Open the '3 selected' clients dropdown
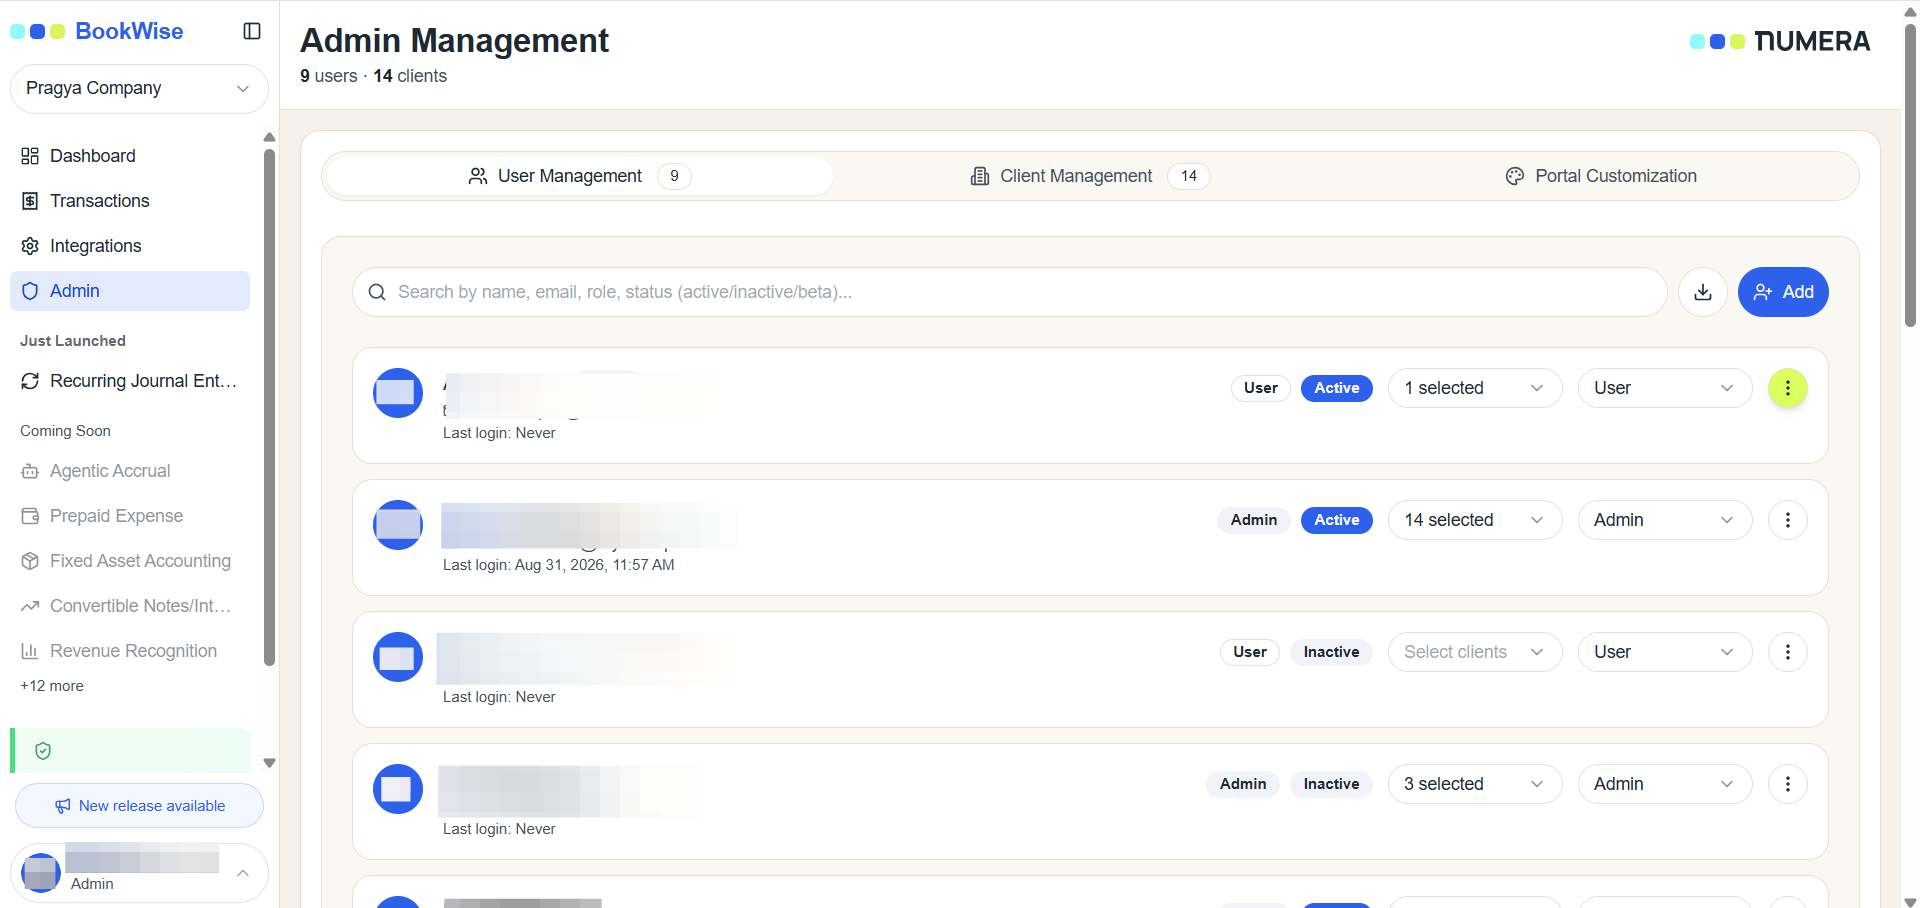Screen dimensions: 1920x908 pos(1475,784)
